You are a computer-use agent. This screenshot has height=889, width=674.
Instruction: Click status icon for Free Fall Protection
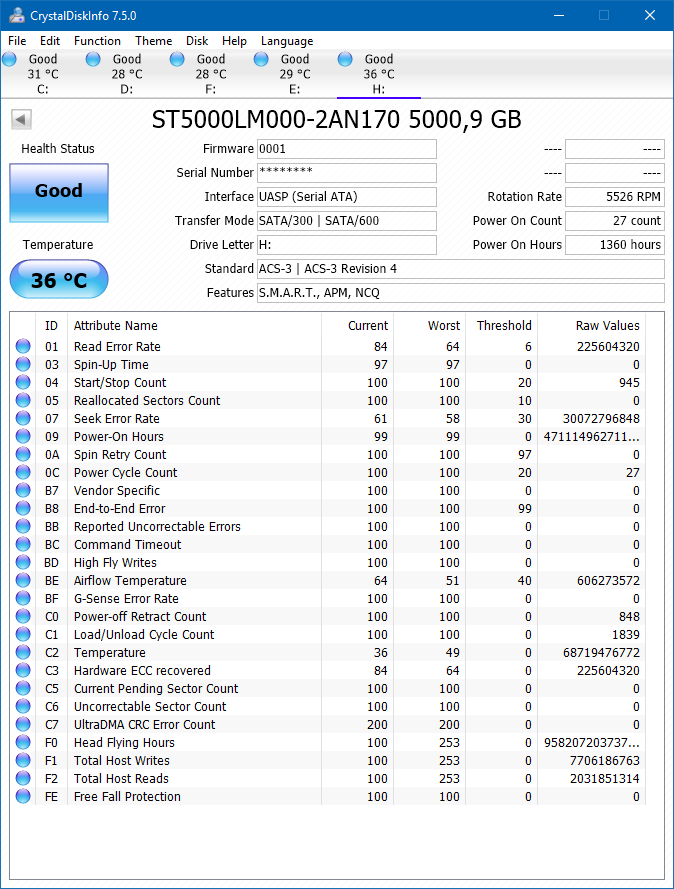[23, 796]
